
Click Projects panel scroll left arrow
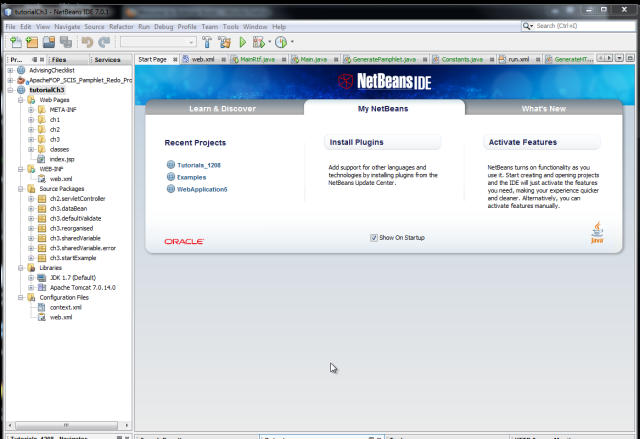pyautogui.click(x=10, y=425)
